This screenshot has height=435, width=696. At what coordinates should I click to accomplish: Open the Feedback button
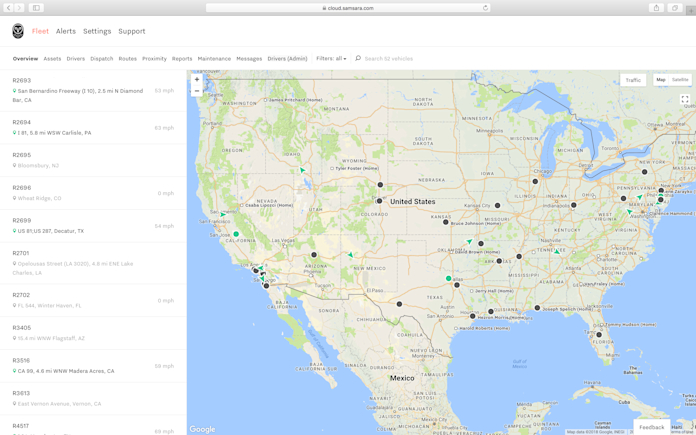(652, 427)
